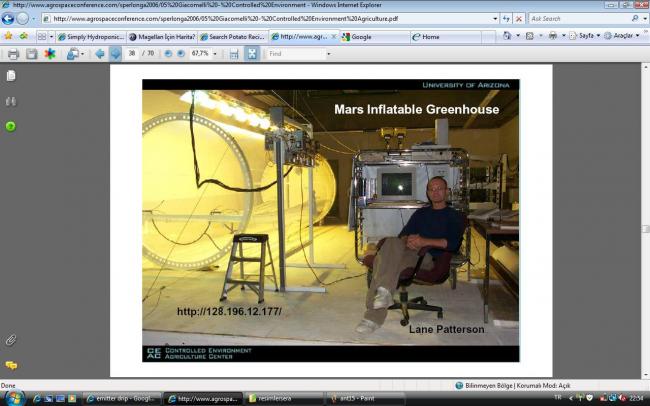Image resolution: width=650 pixels, height=406 pixels.
Task: Switch to the Paint taskbar window
Action: coord(364,399)
